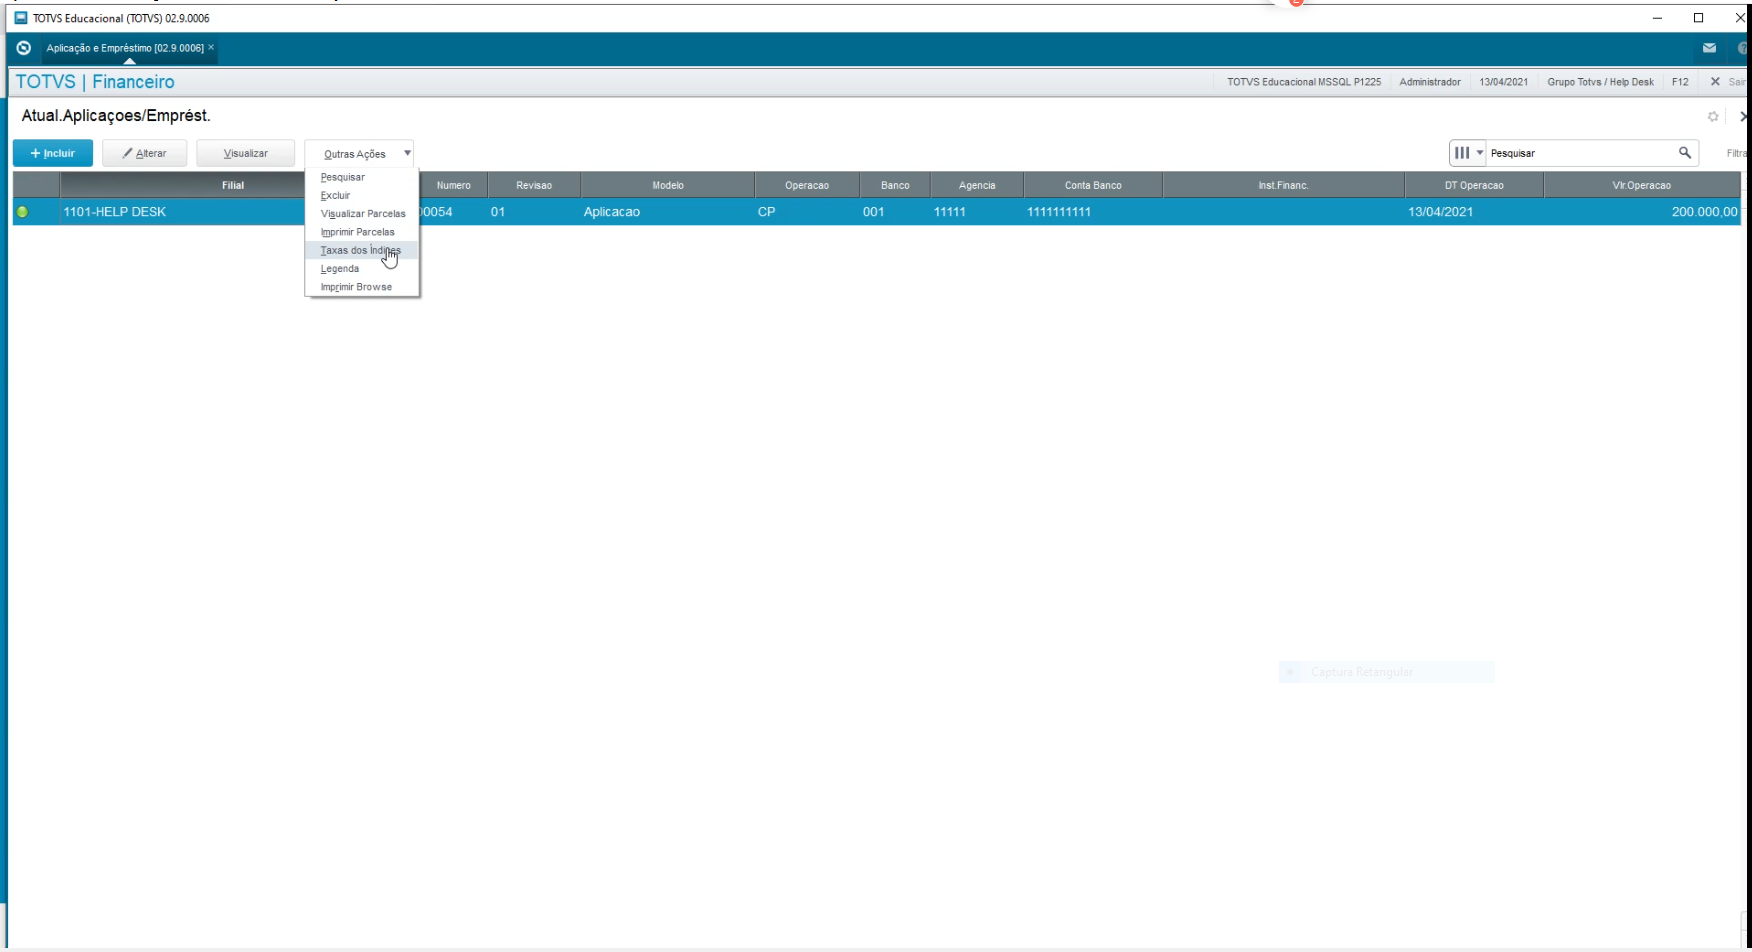The image size is (1752, 952).
Task: Sort by Revisao column header
Action: click(x=534, y=185)
